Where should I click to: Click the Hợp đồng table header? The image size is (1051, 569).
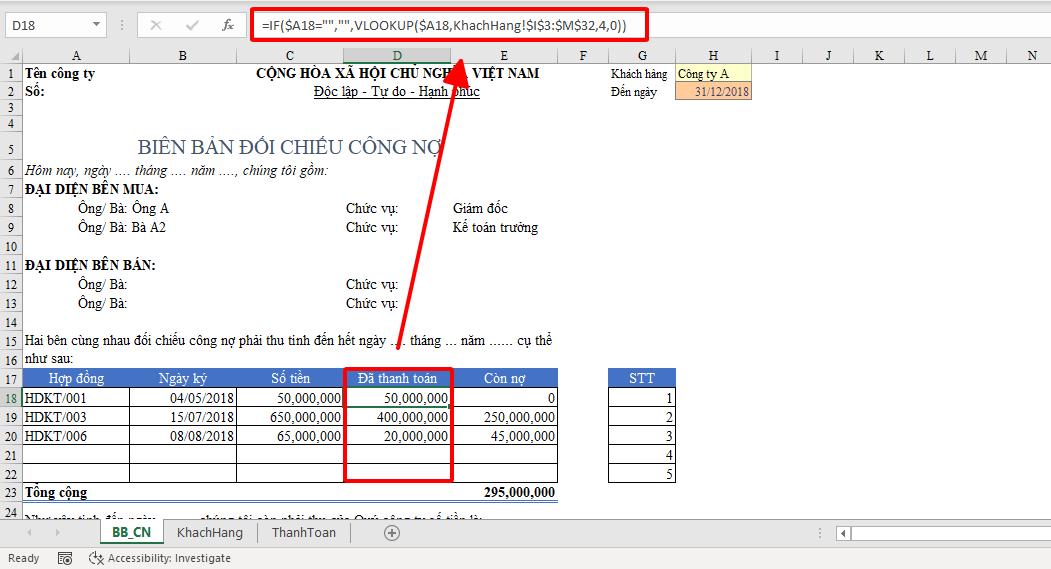pyautogui.click(x=76, y=379)
